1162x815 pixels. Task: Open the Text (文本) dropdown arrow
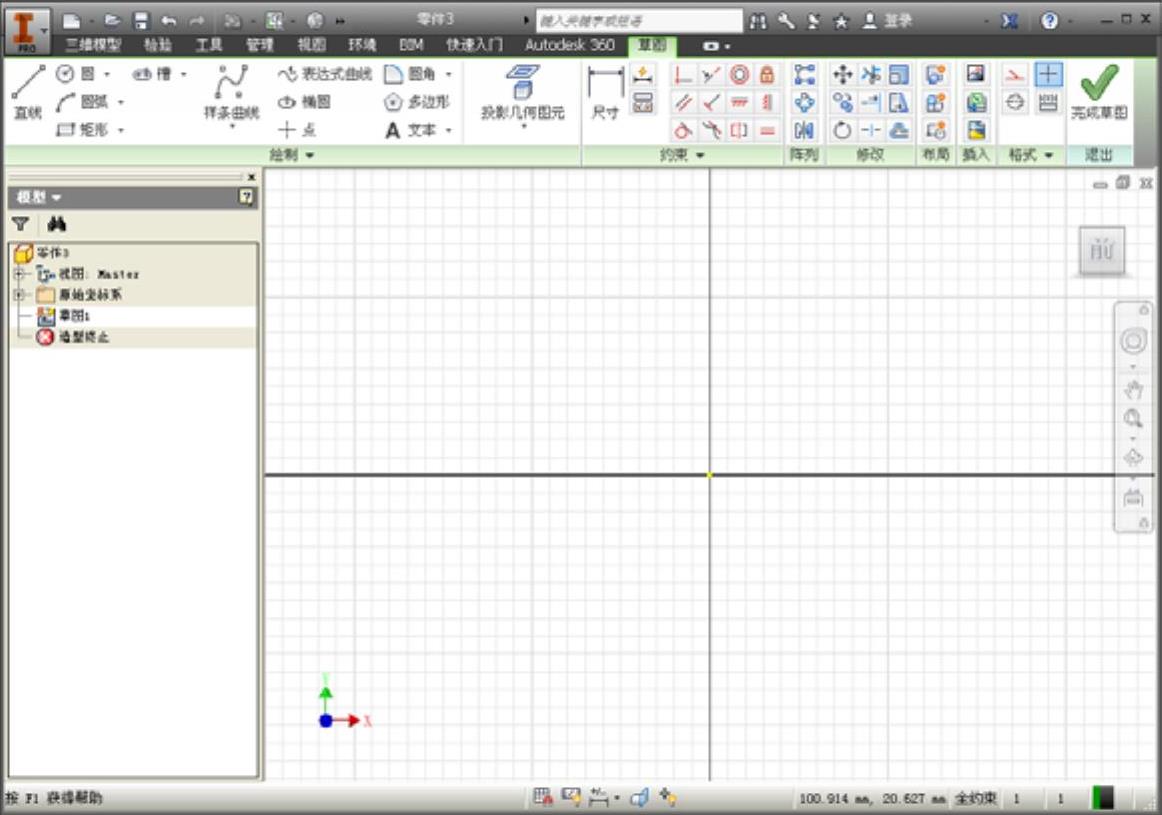tap(448, 130)
